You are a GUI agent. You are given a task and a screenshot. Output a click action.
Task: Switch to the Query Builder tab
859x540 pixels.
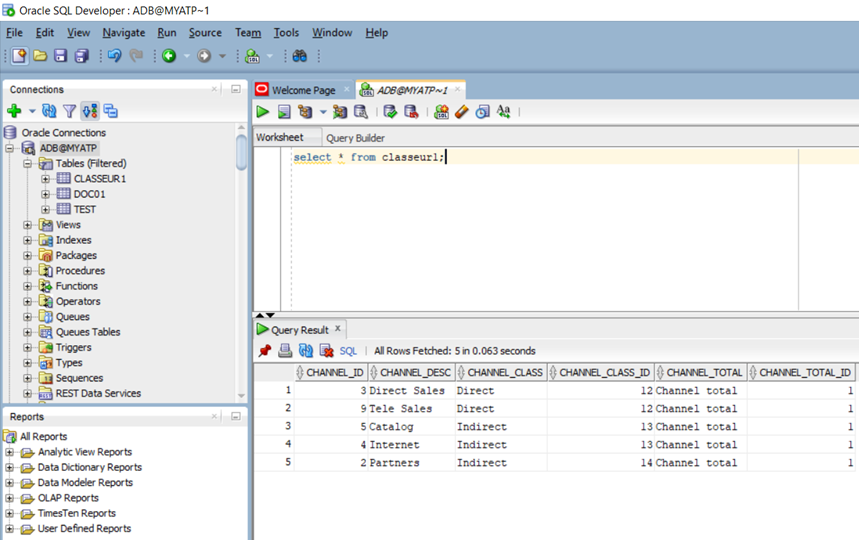click(x=356, y=138)
